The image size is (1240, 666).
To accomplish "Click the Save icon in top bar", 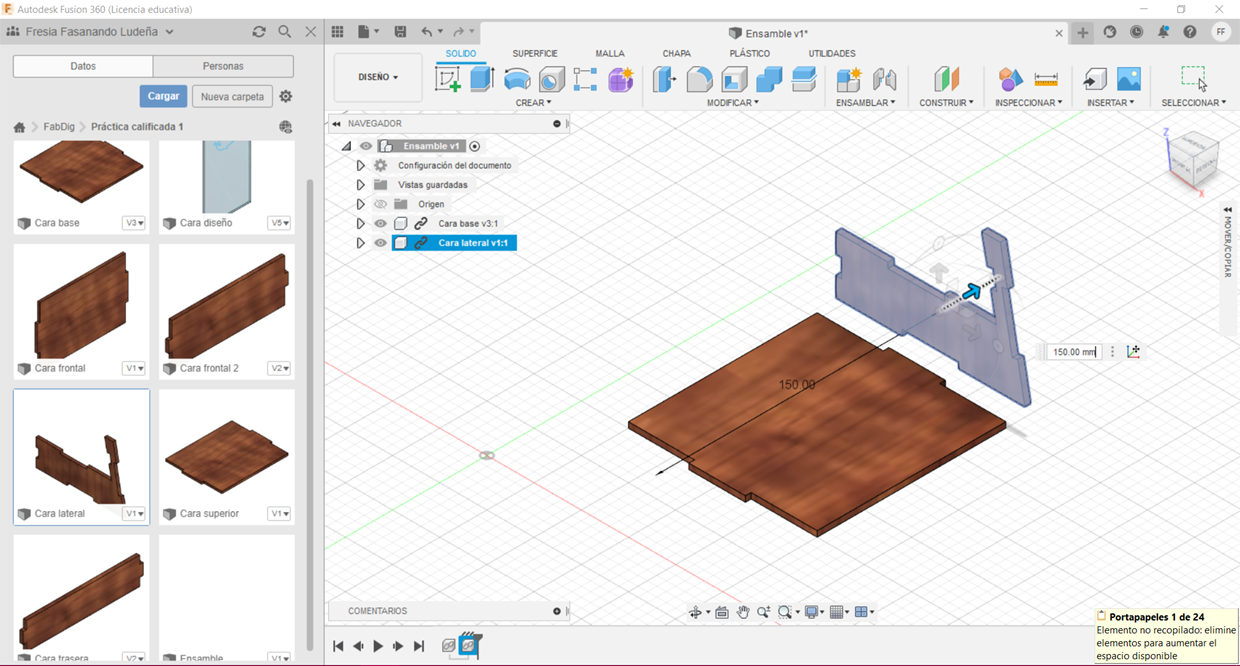I will point(400,32).
